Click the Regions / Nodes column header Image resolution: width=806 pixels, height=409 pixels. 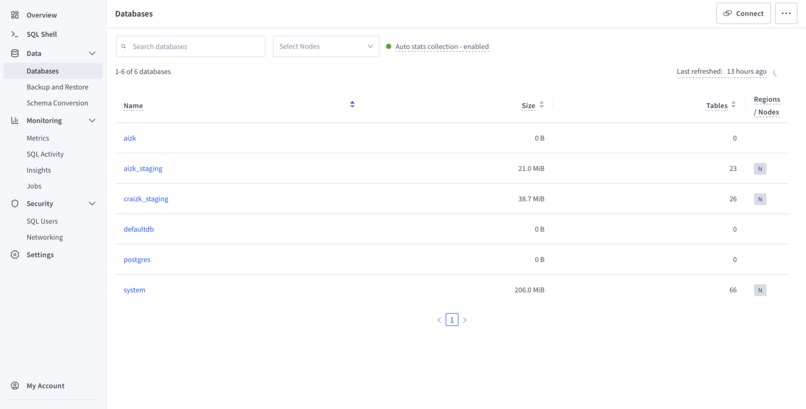pos(766,105)
